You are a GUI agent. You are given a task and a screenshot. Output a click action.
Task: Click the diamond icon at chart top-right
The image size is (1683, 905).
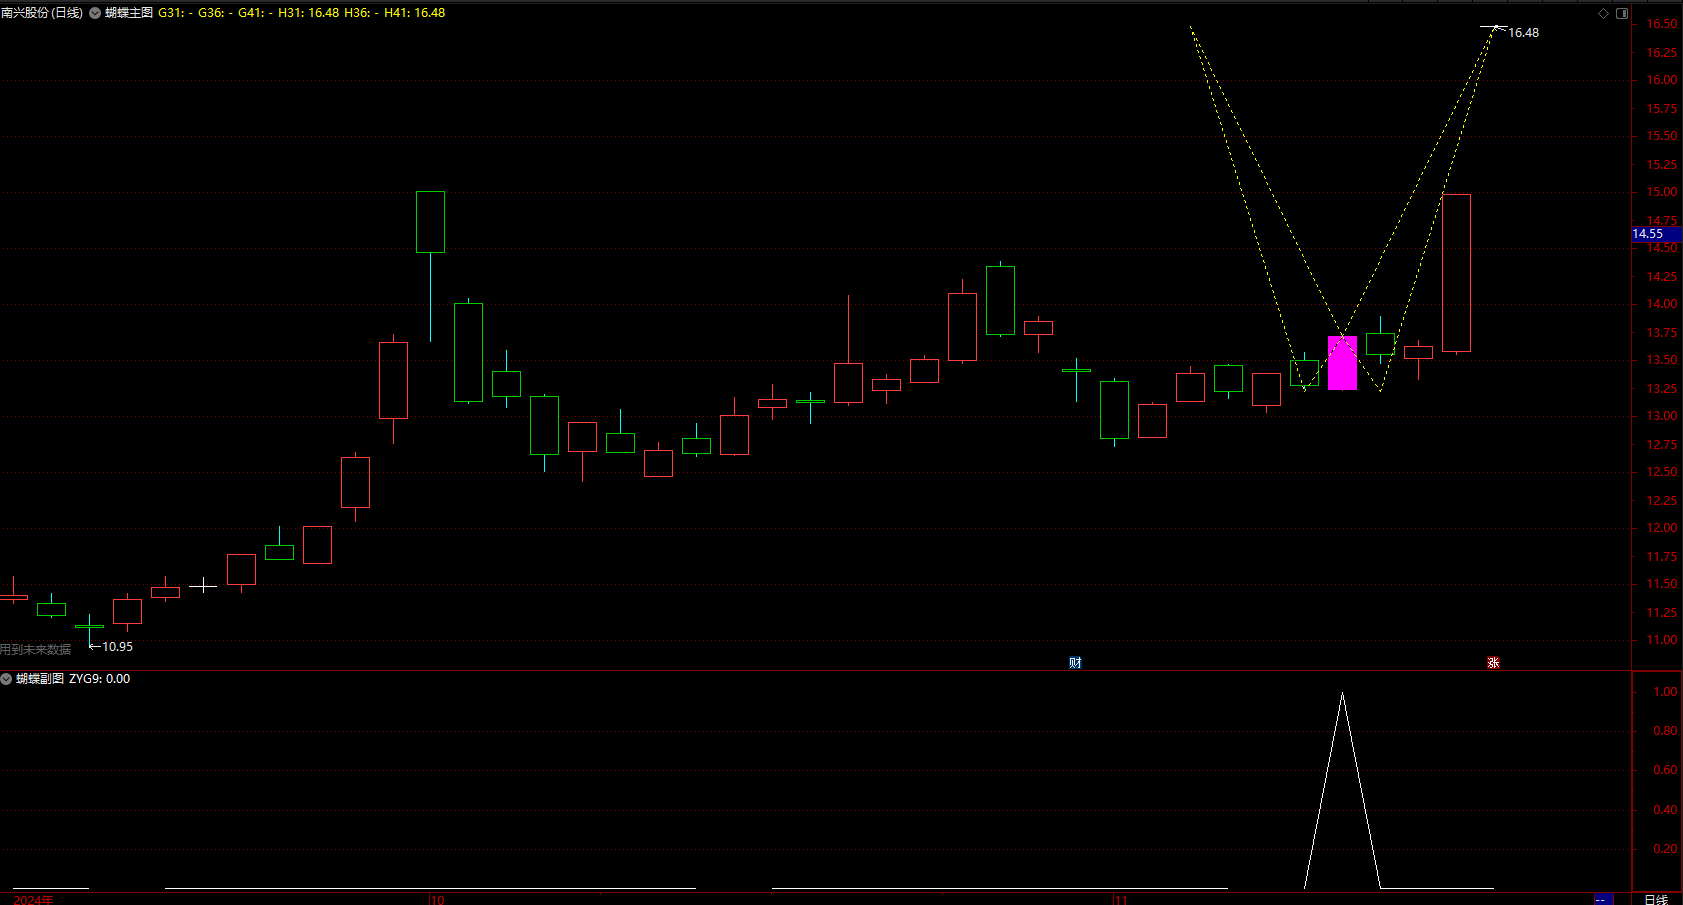point(1603,13)
